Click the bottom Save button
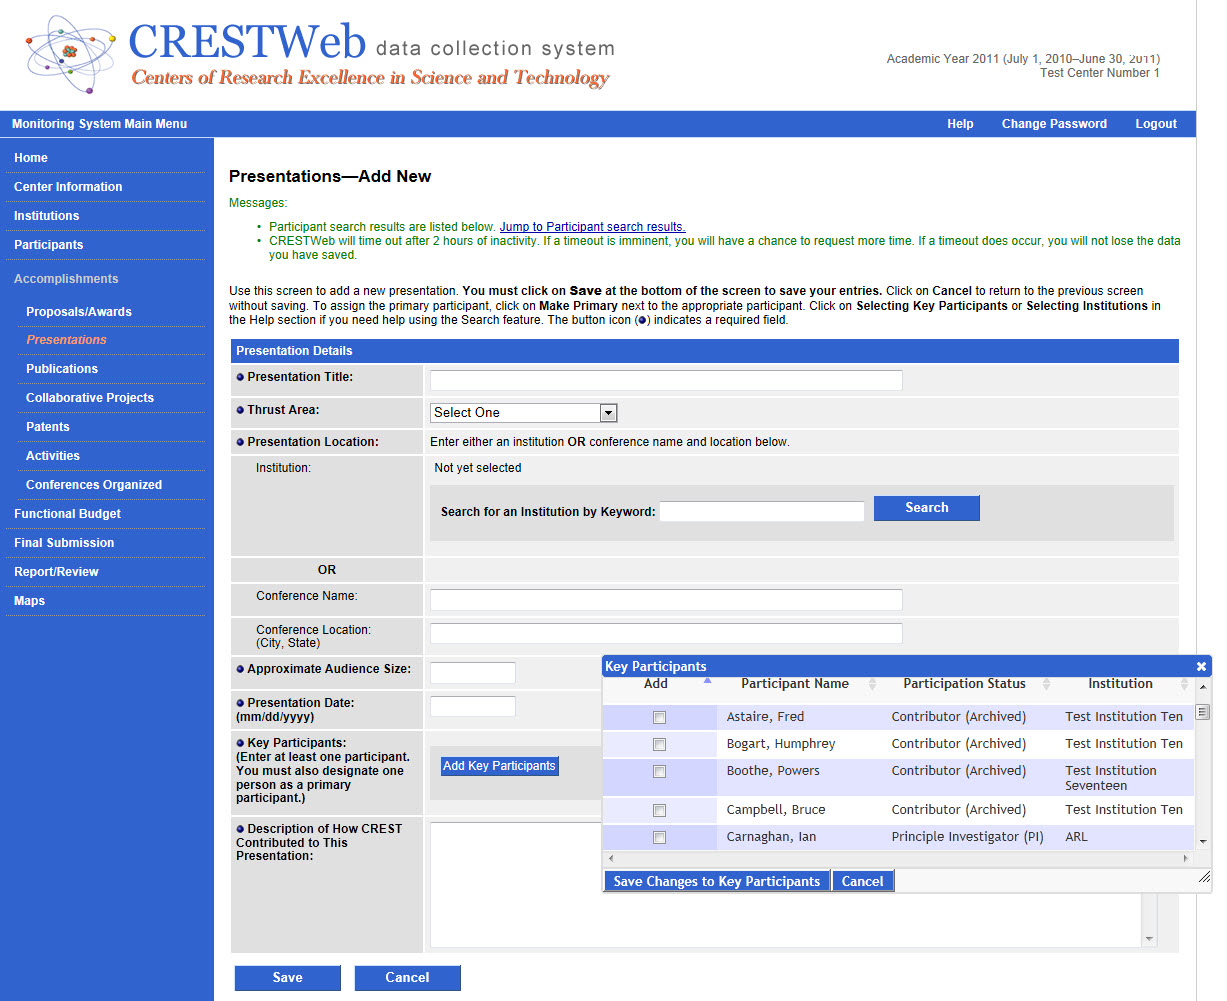The image size is (1227, 1001). [x=288, y=978]
